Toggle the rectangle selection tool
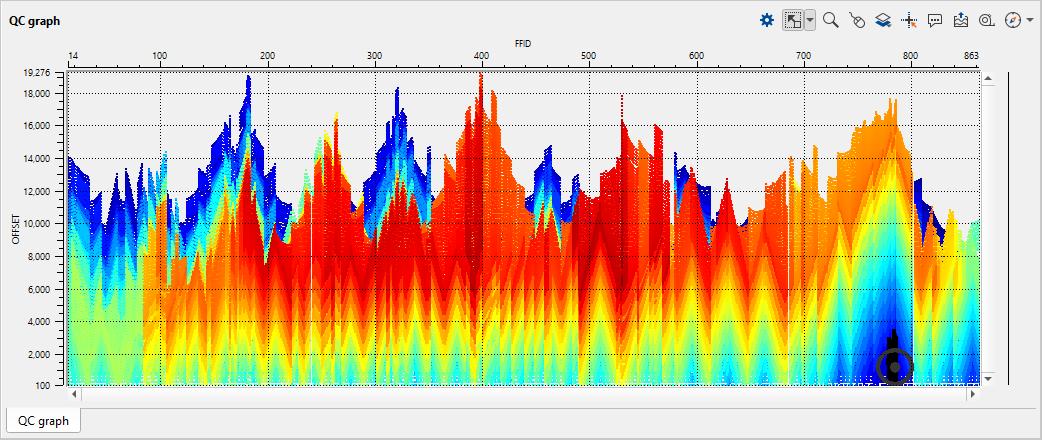Image resolution: width=1042 pixels, height=440 pixels. point(792,19)
